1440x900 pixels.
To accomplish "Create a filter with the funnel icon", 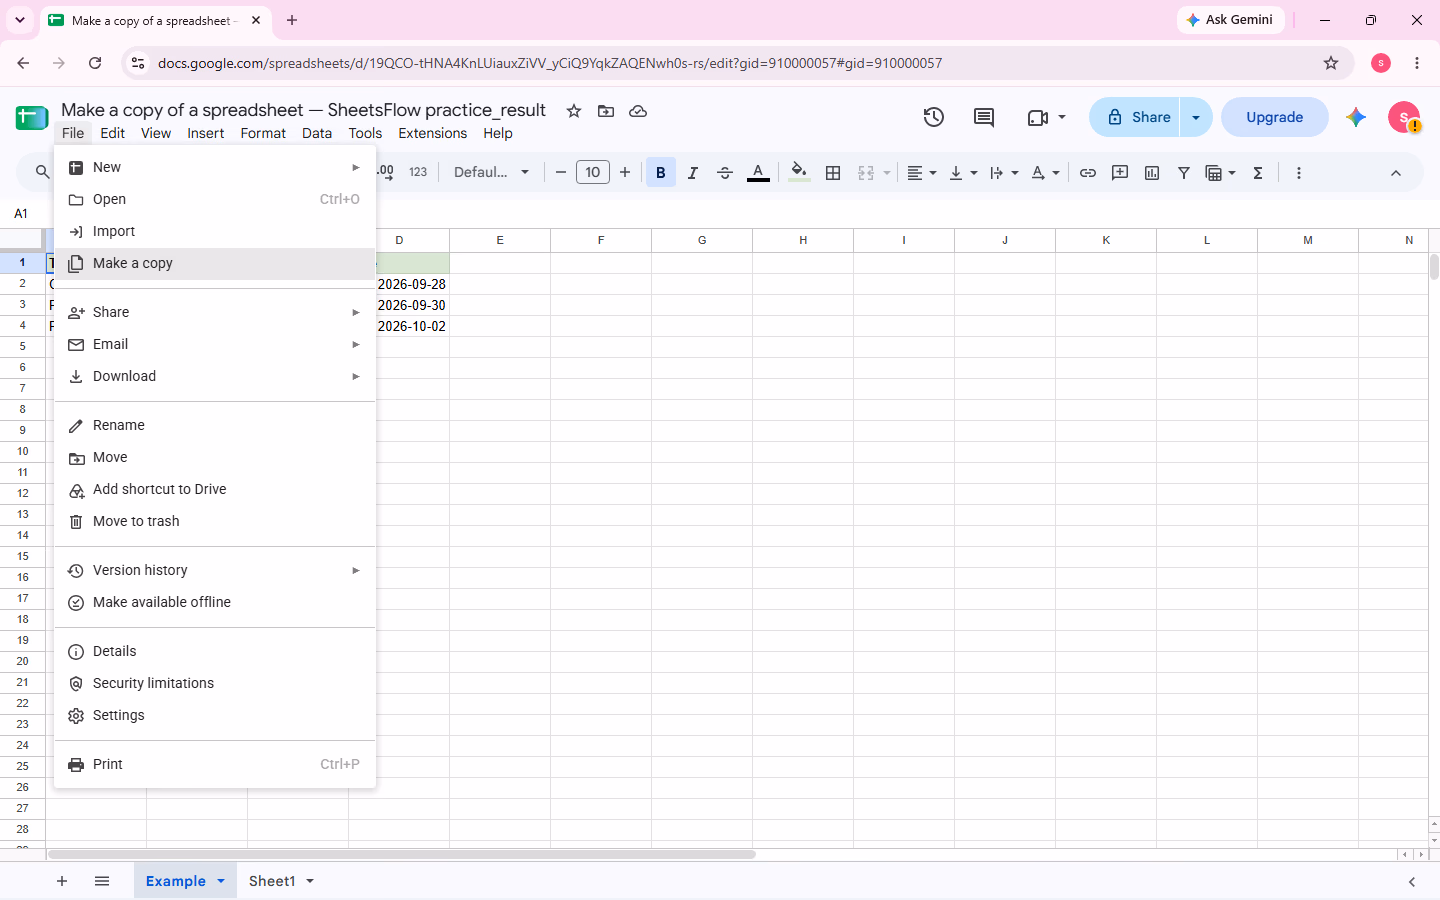I will point(1184,173).
